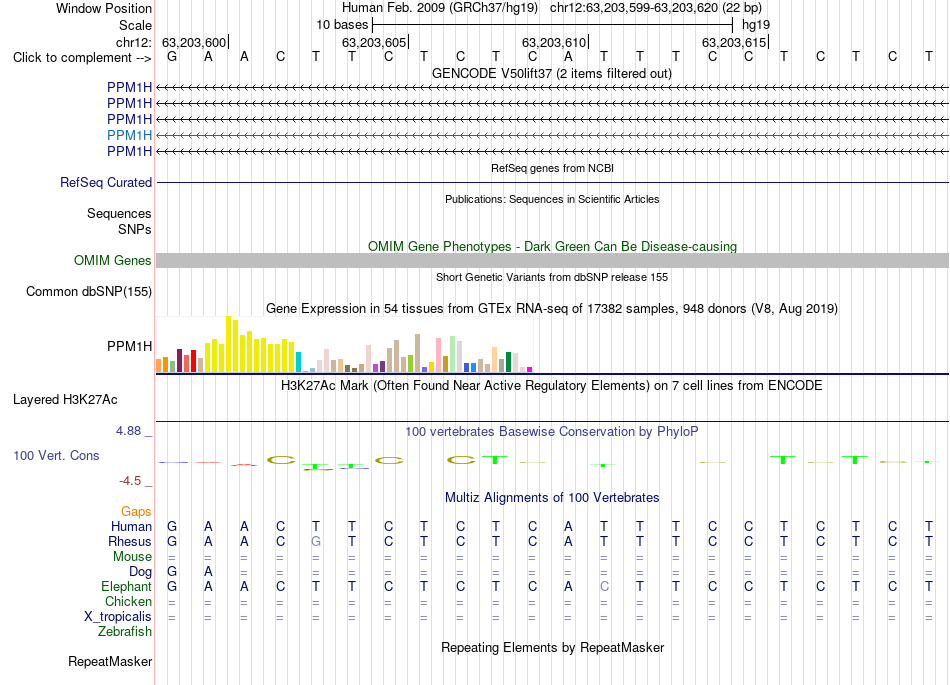
Task: Open 'Multiz Alignments of 100 Vertebrates' title
Action: tap(552, 498)
